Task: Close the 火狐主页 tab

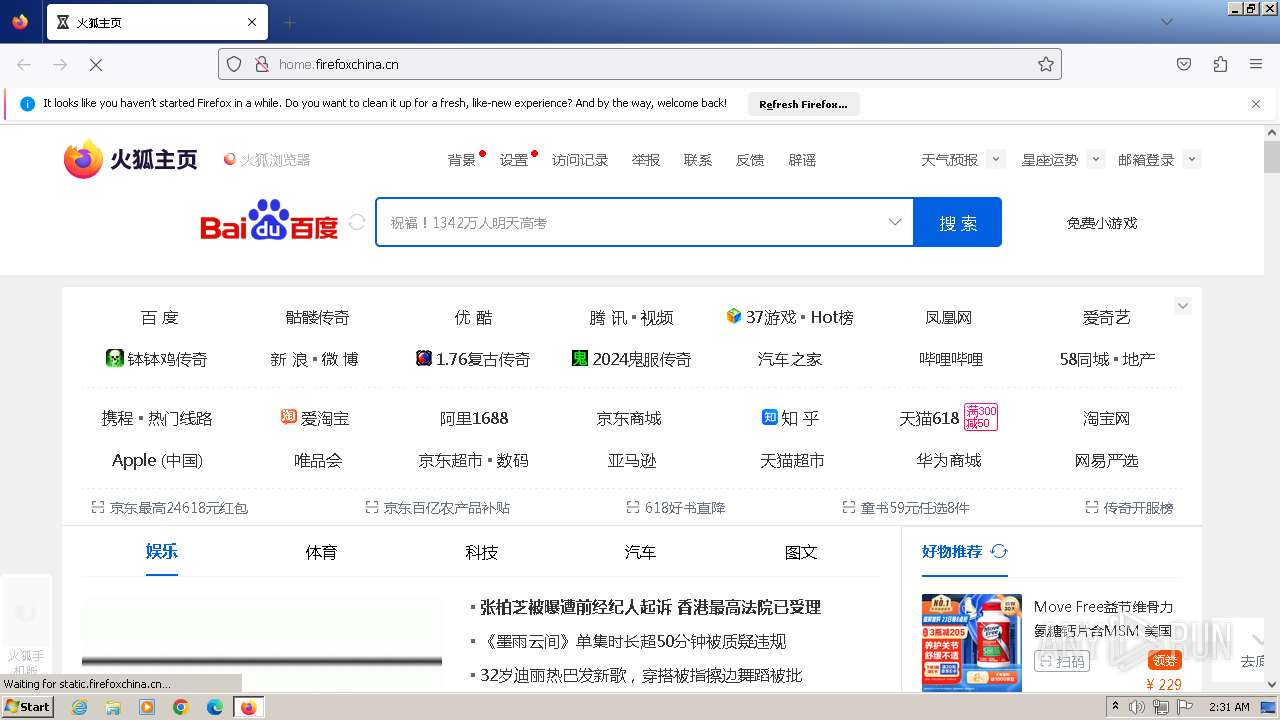Action: click(252, 22)
